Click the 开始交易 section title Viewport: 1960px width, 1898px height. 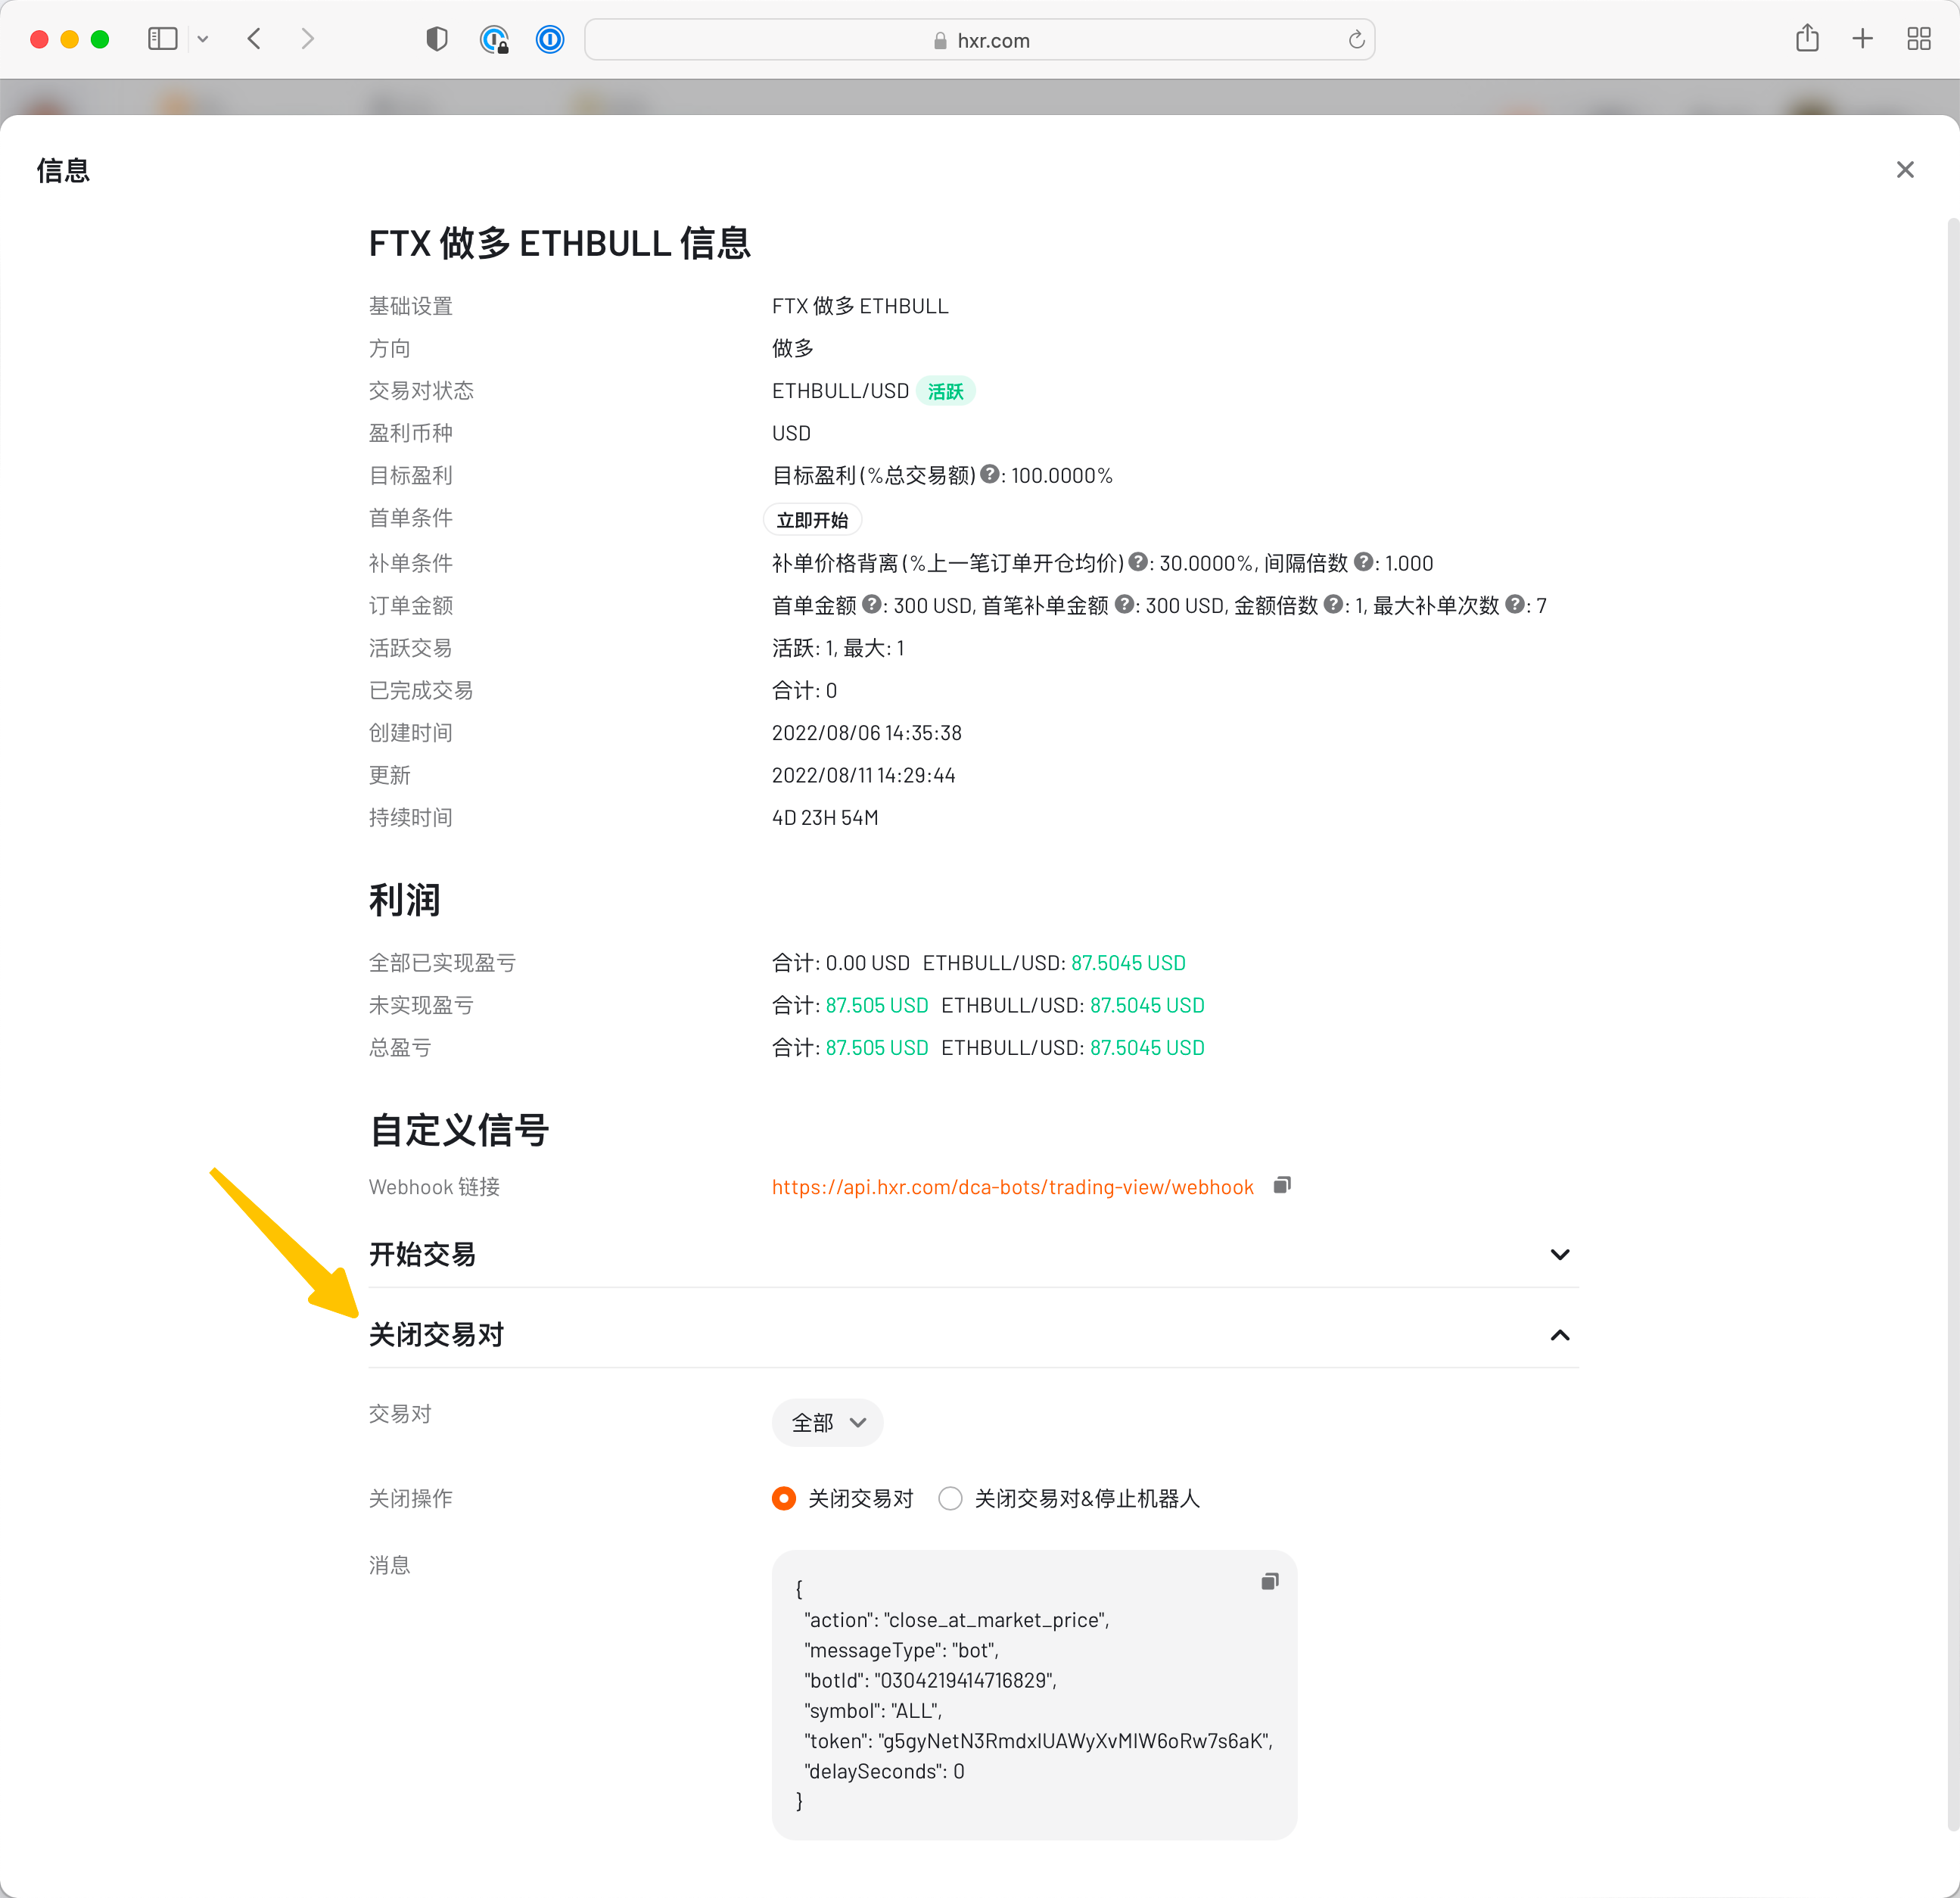[422, 1254]
